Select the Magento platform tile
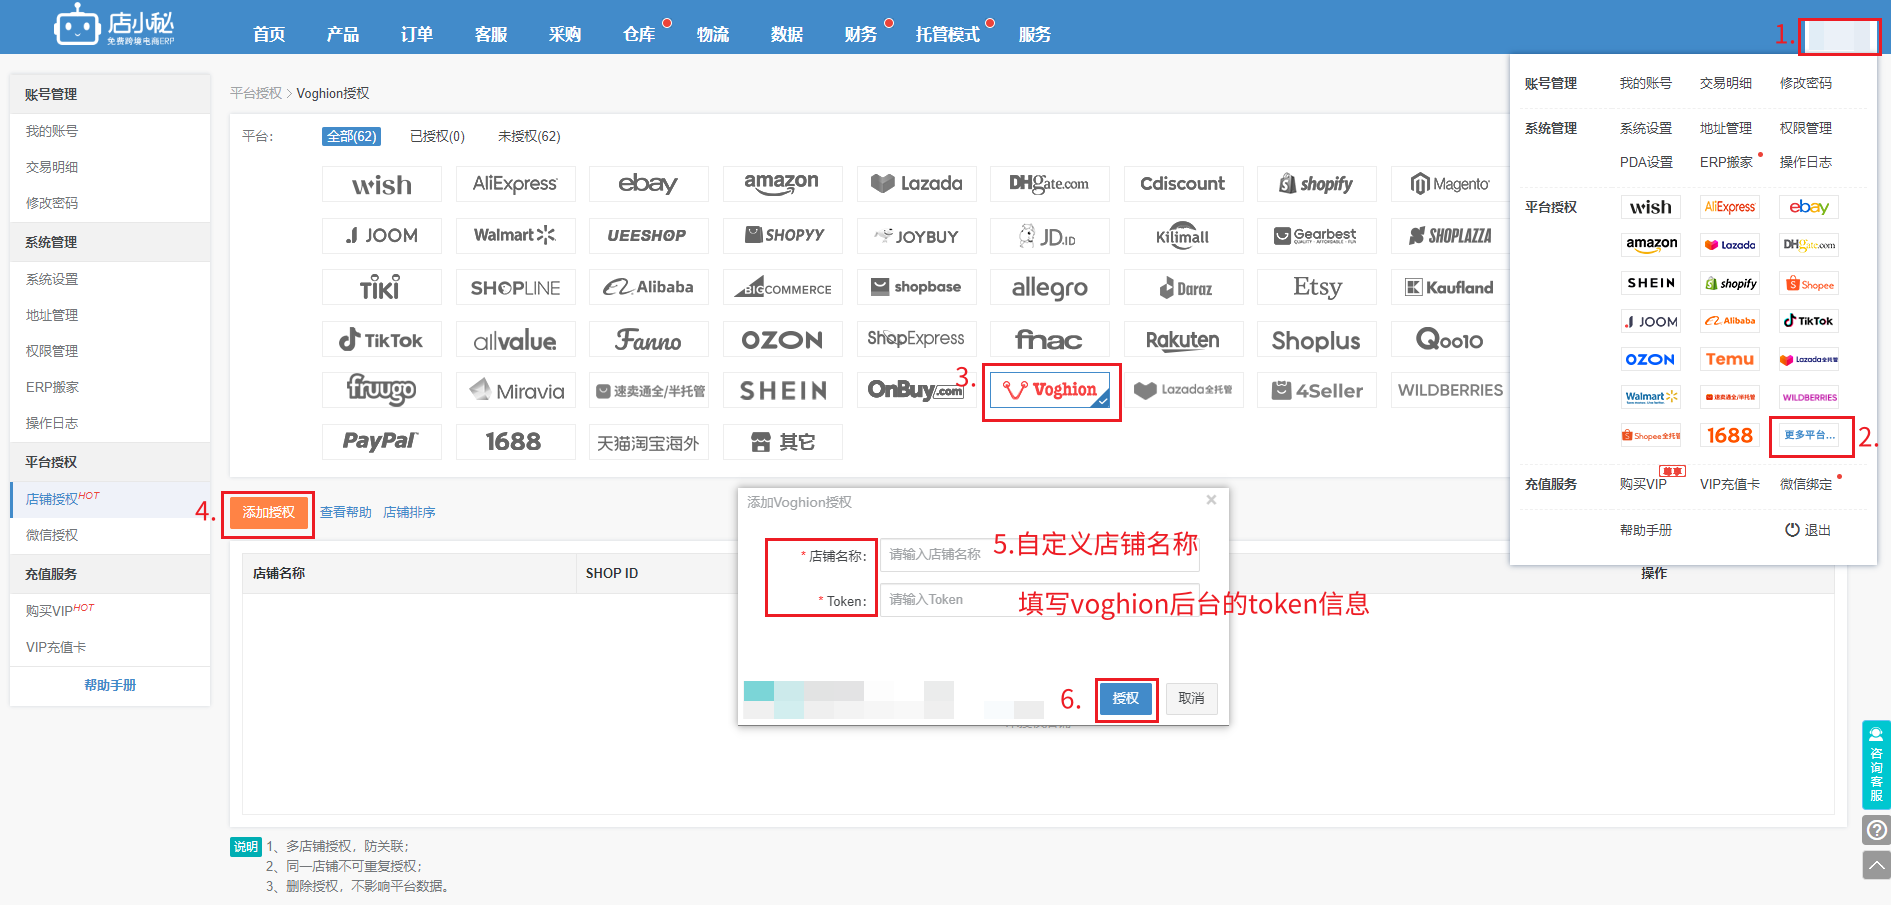 pyautogui.click(x=1450, y=184)
